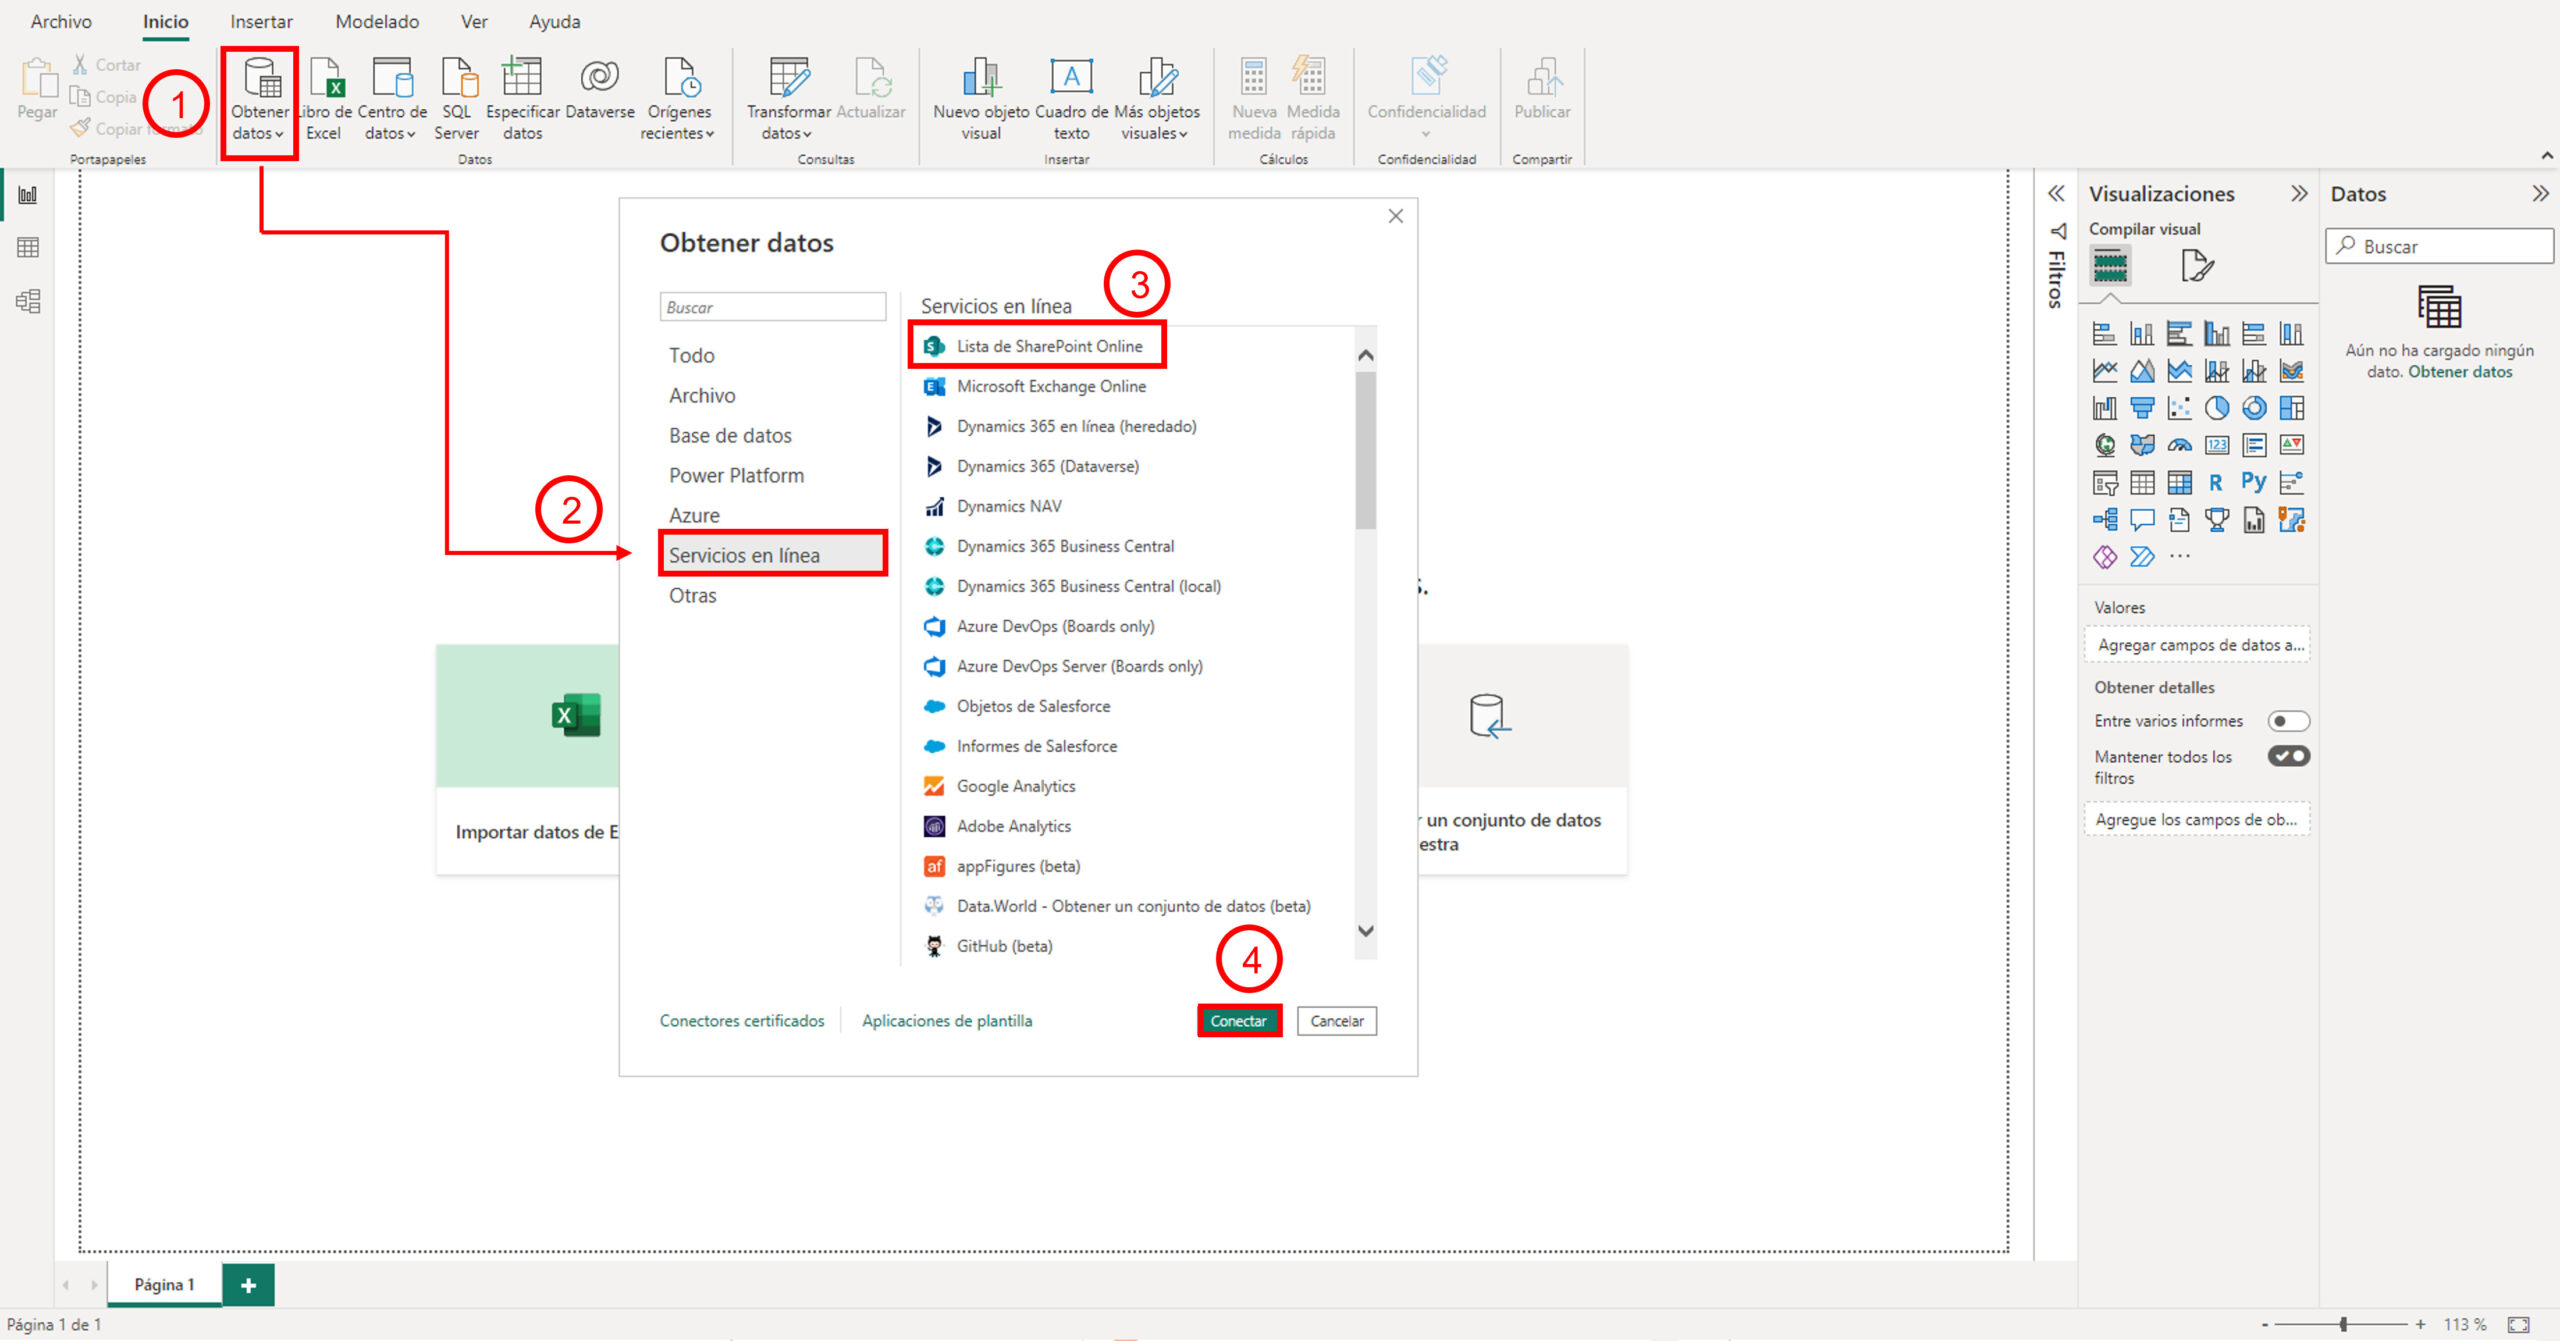Switch to report view in left sidebar
Viewport: 2560px width, 1341px height.
tap(28, 195)
